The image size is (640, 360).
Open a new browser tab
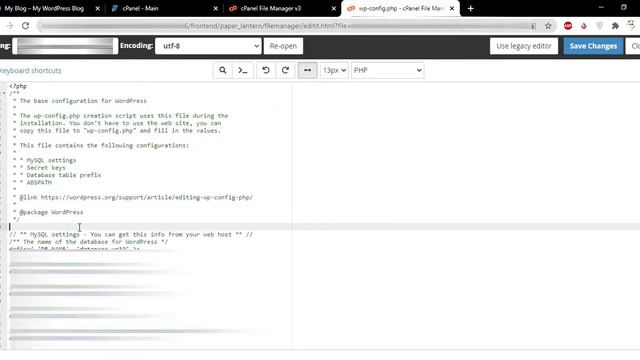click(x=471, y=8)
